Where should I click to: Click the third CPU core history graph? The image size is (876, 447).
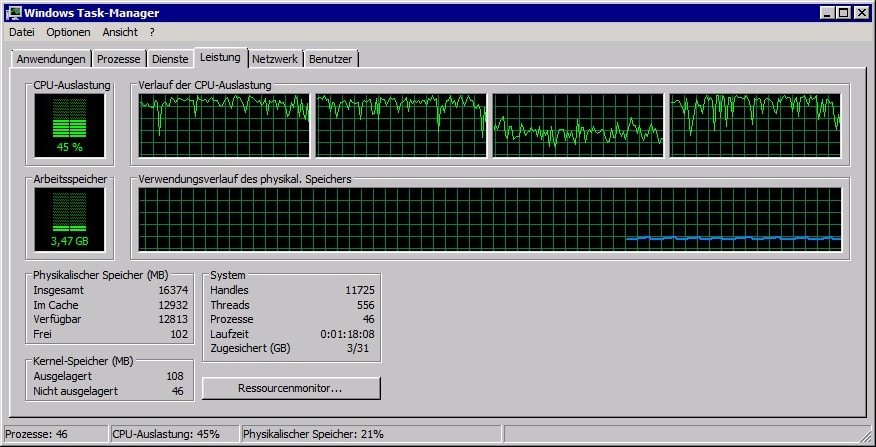coord(578,125)
